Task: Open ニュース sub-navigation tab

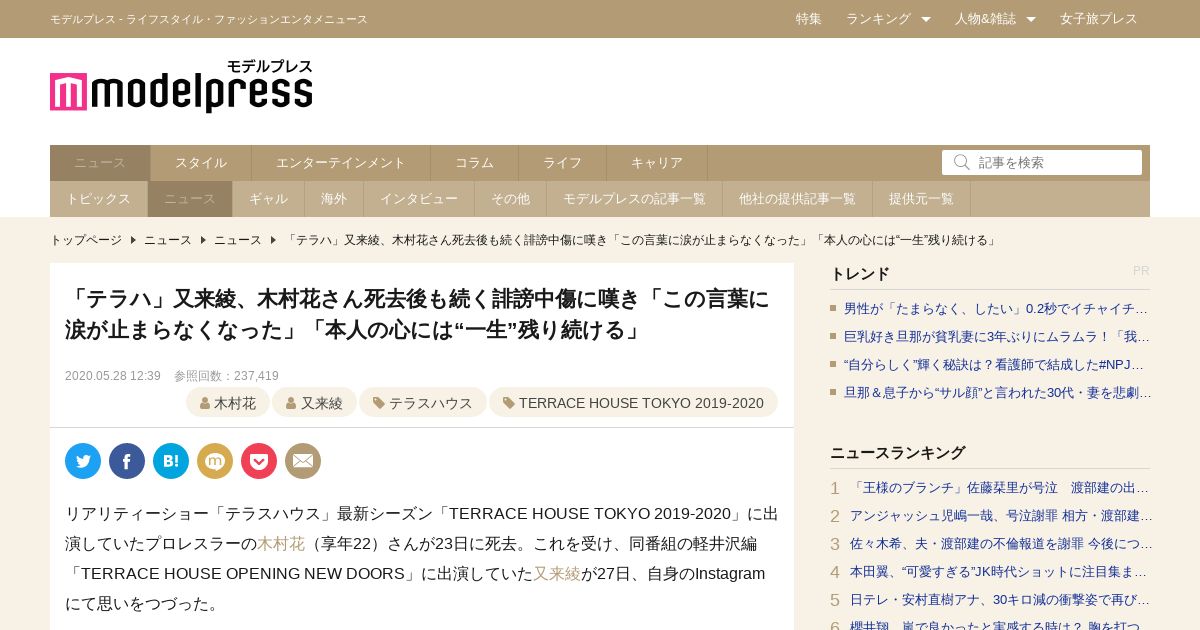Action: [x=190, y=199]
